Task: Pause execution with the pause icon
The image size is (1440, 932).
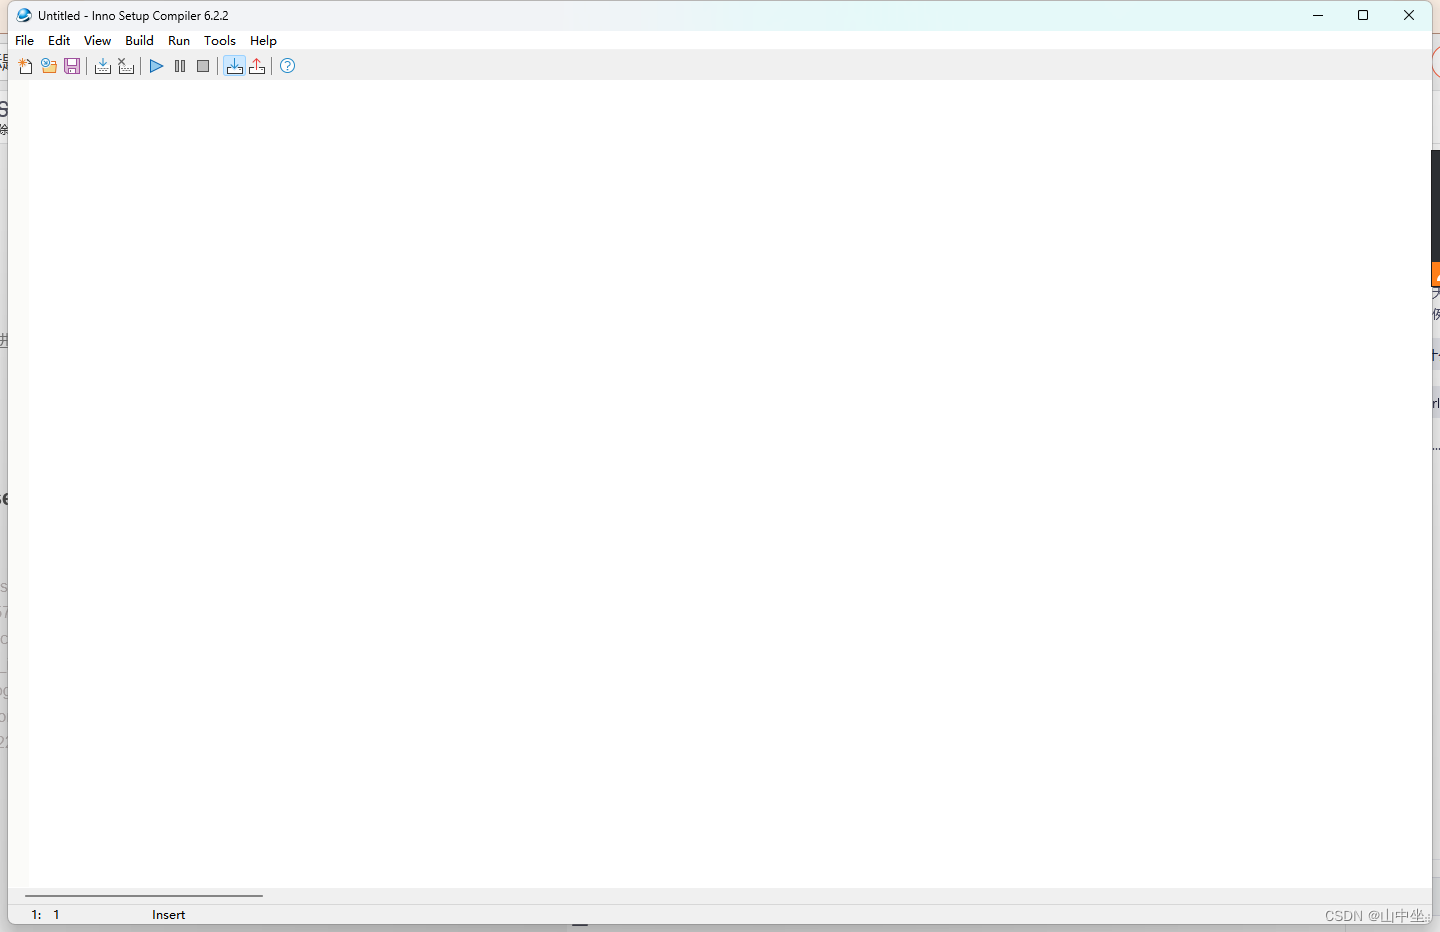Action: (x=180, y=66)
